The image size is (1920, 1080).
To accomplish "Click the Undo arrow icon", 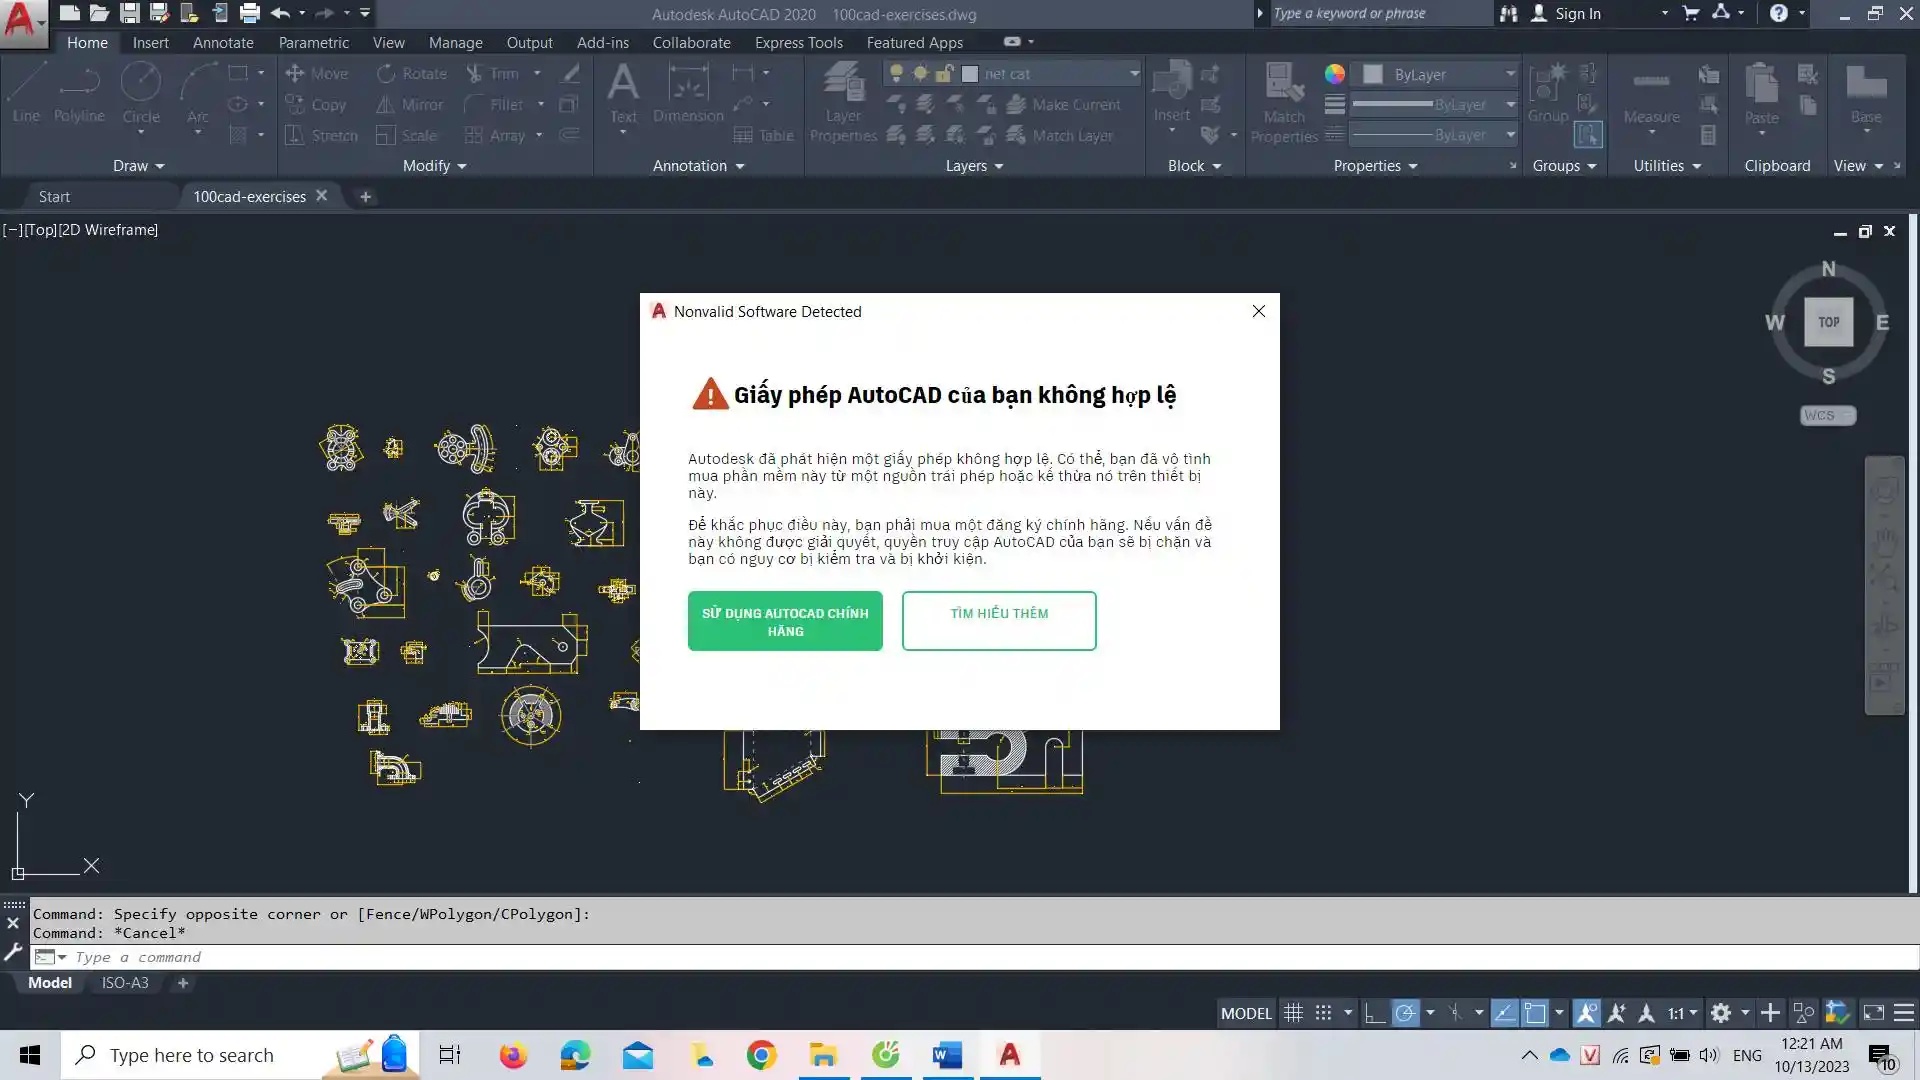I will [x=280, y=13].
